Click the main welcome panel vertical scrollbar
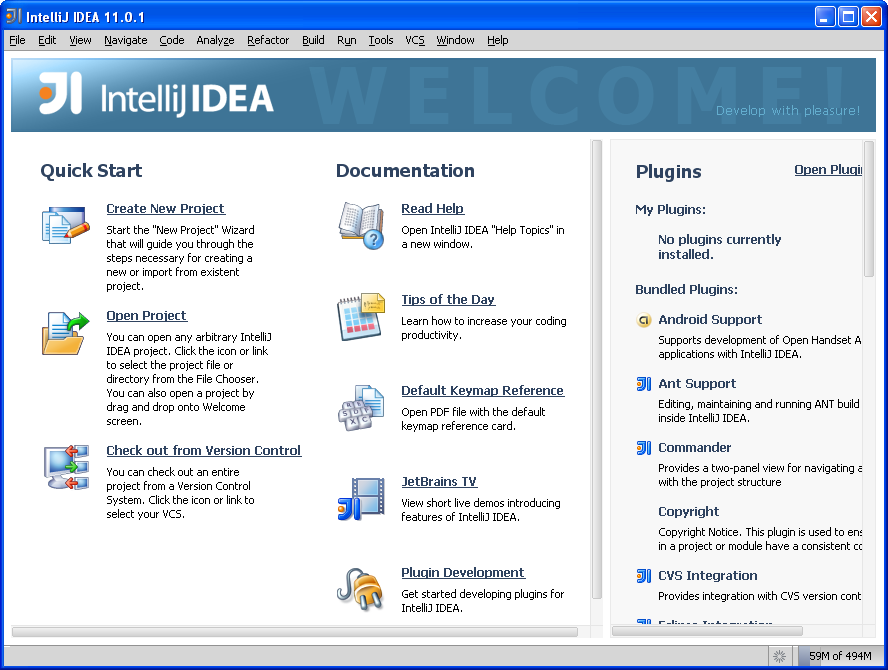Screen dimensions: 888x670 (596, 369)
